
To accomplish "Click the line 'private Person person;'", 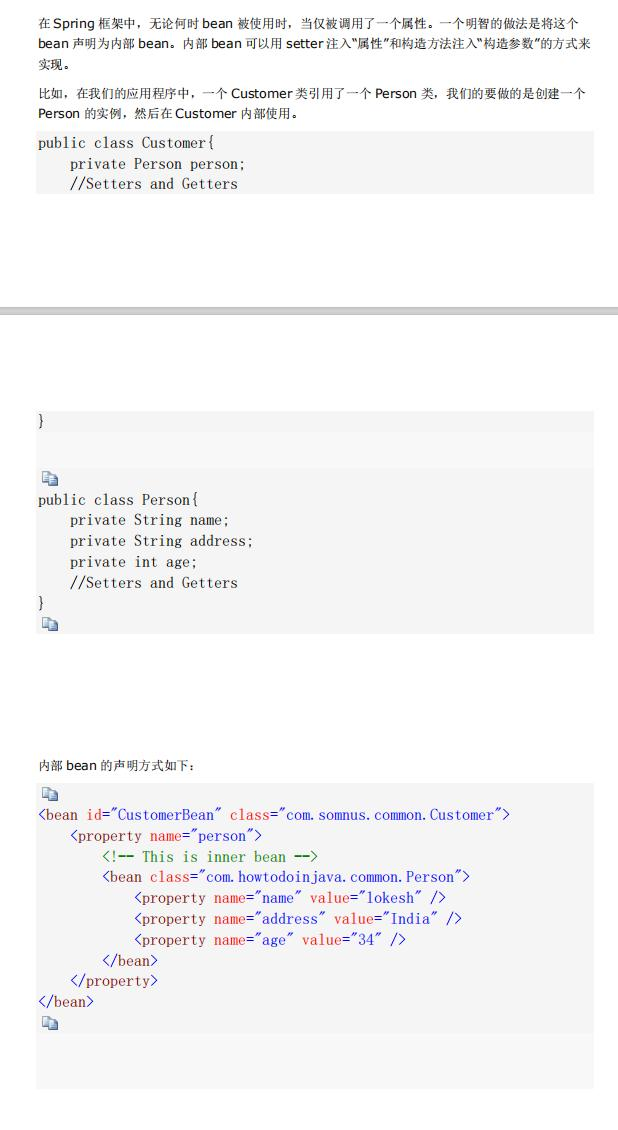I will 157,164.
